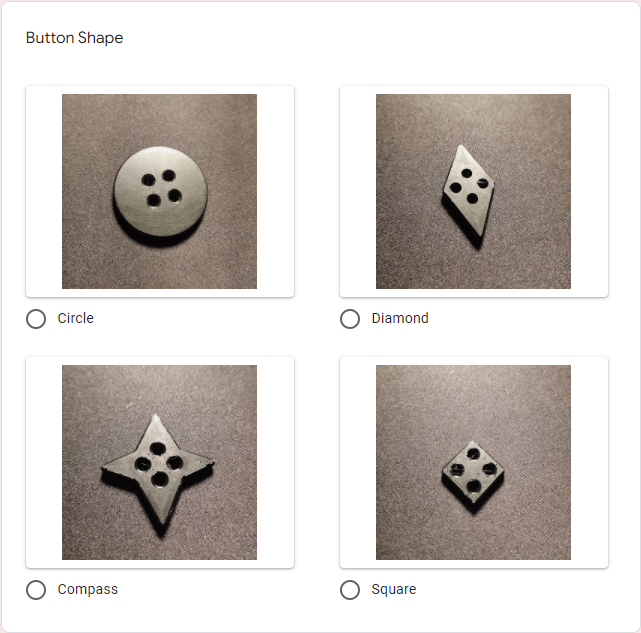Screen dimensions: 641x633
Task: Click the "Diamond" option label text
Action: [x=400, y=318]
